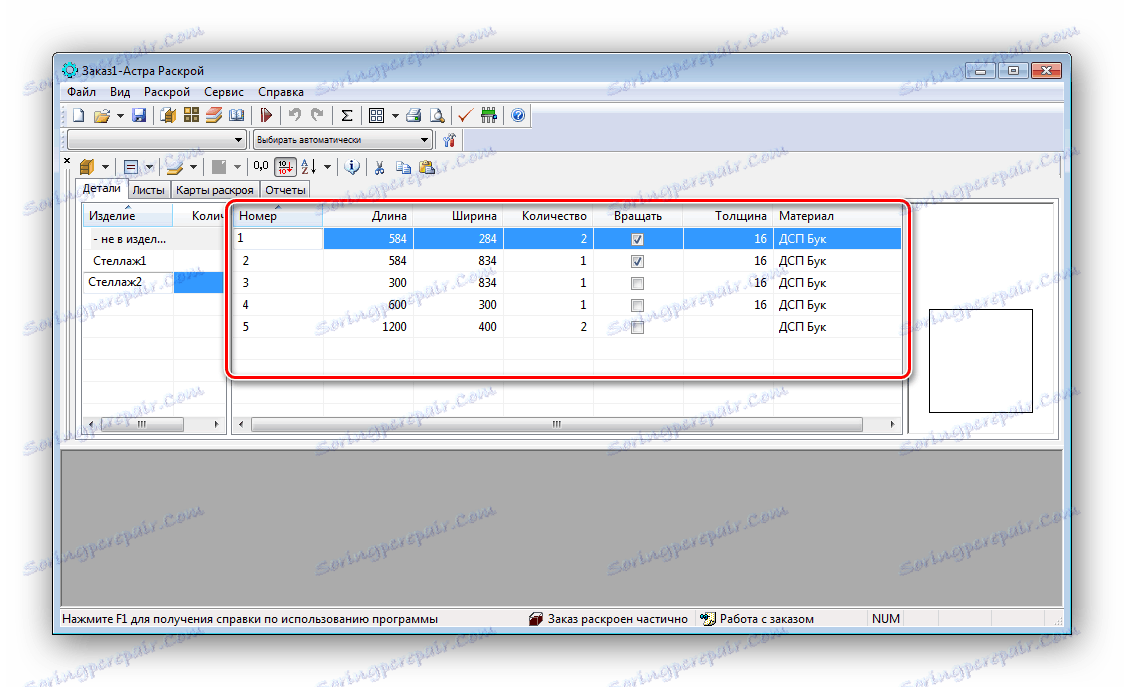The image size is (1124, 687).
Task: Open an existing order file
Action: click(x=102, y=115)
